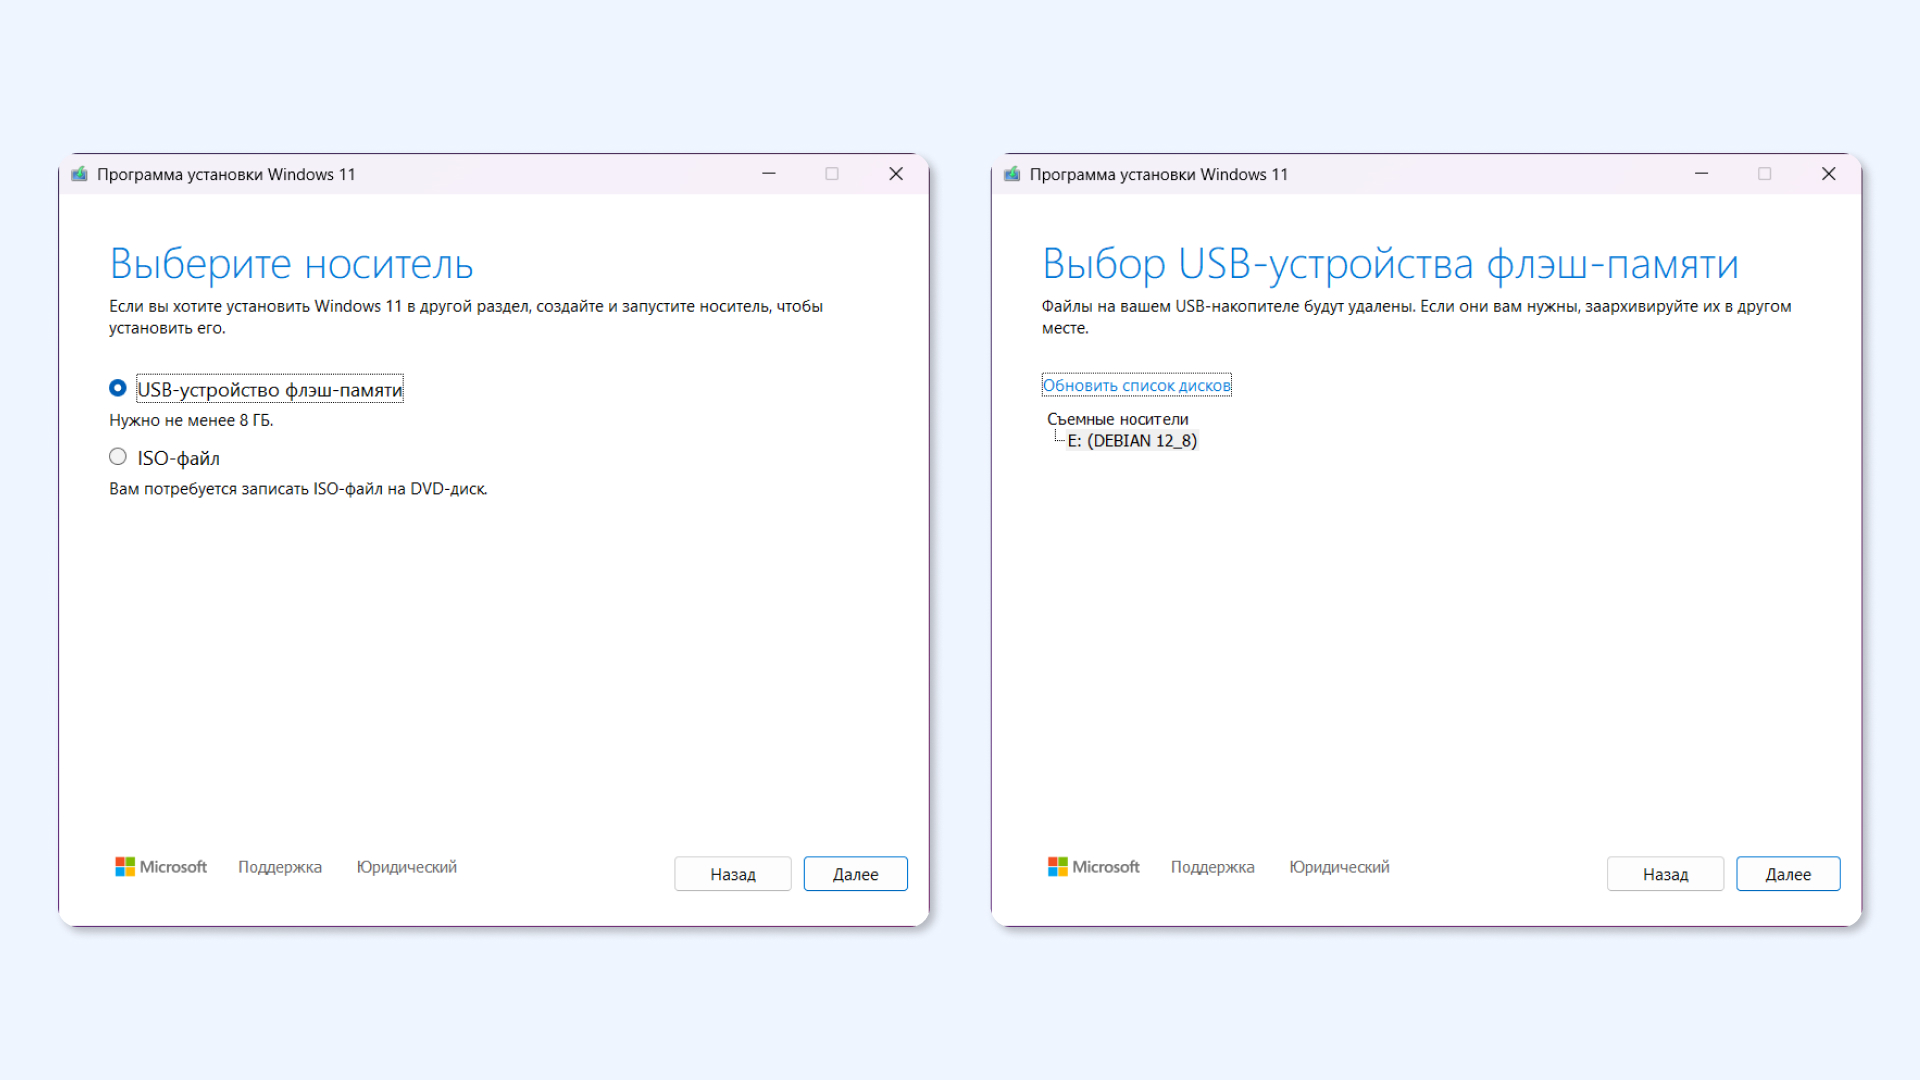Click the 'Нужно не менее 8 ГБ.' text

click(191, 421)
